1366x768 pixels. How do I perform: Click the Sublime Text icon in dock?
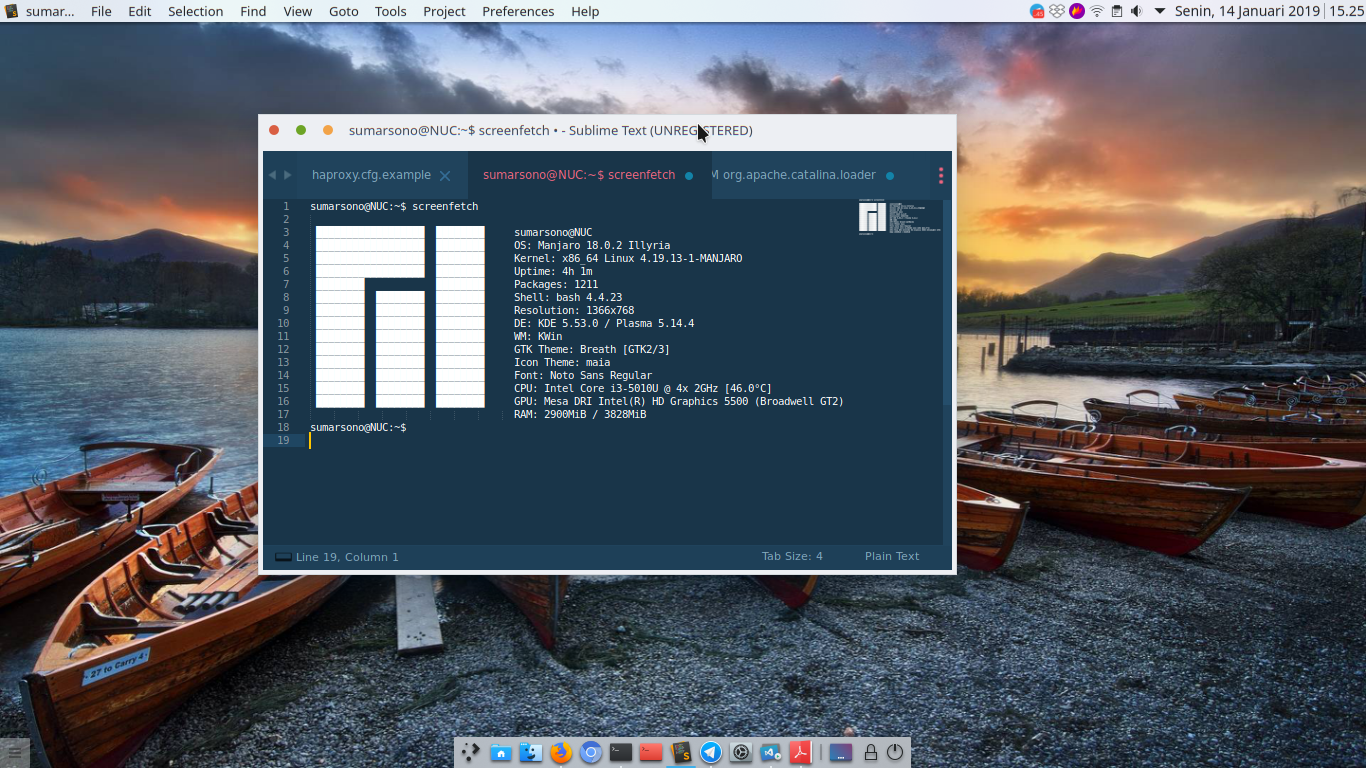pyautogui.click(x=681, y=752)
